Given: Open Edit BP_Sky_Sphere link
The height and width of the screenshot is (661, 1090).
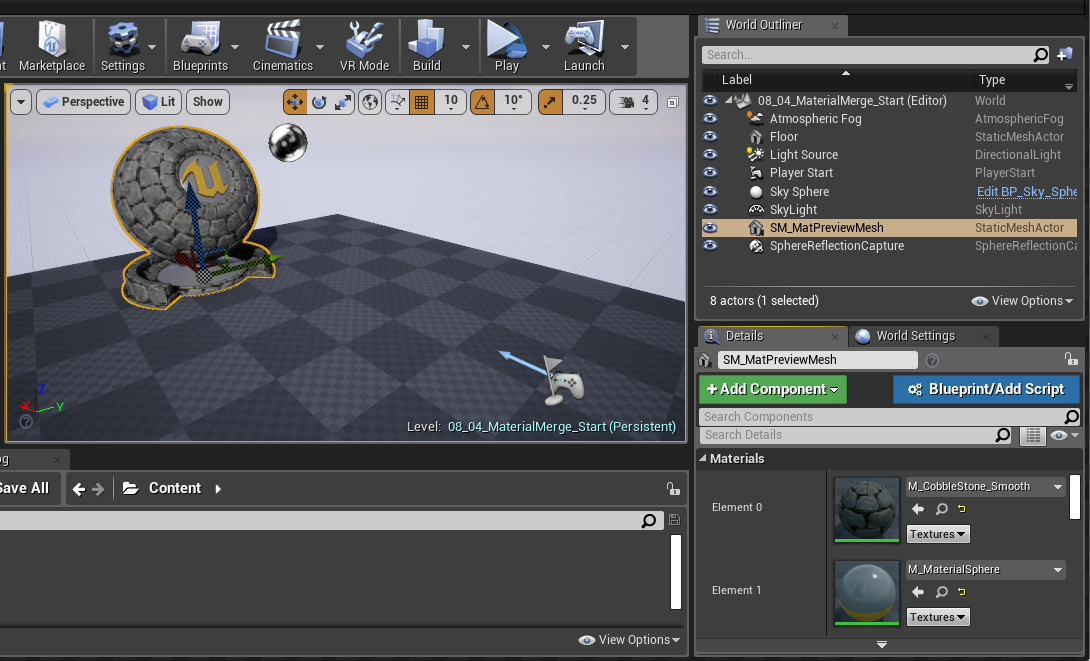Looking at the screenshot, I should pyautogui.click(x=1026, y=191).
